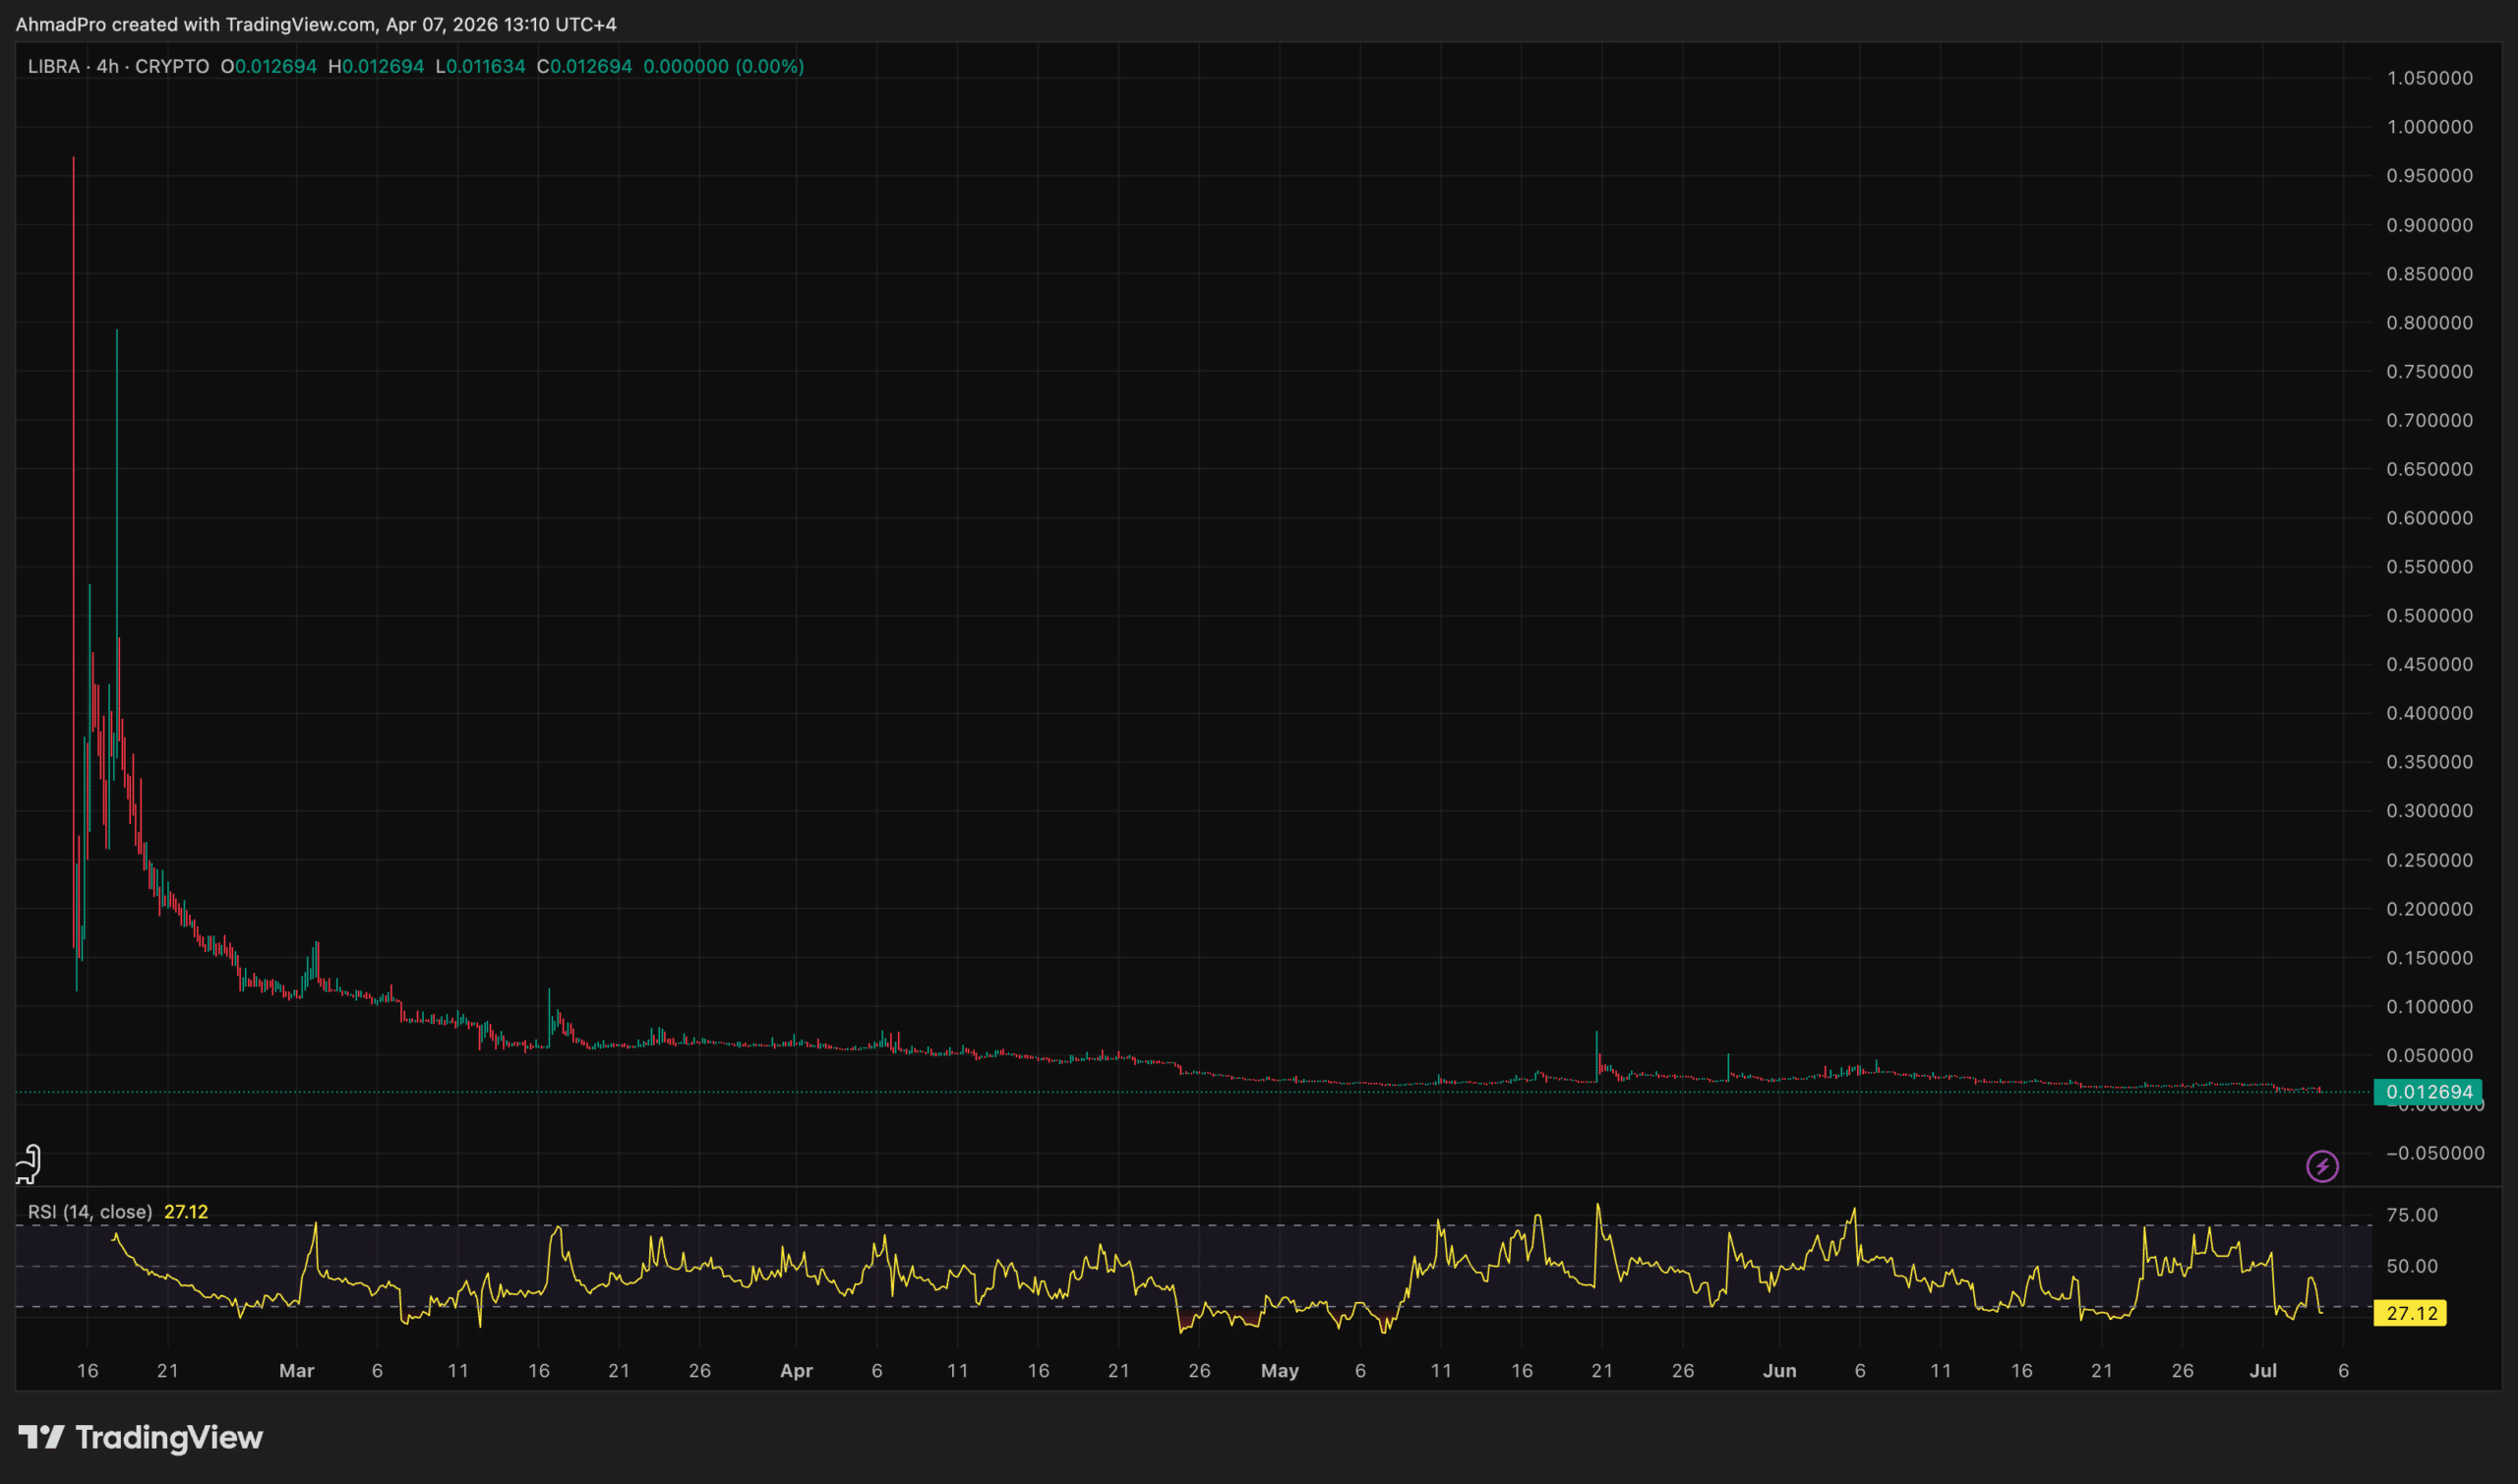Viewport: 2518px width, 1484px height.
Task: Click the Apr label on the time axis
Action: 796,1371
